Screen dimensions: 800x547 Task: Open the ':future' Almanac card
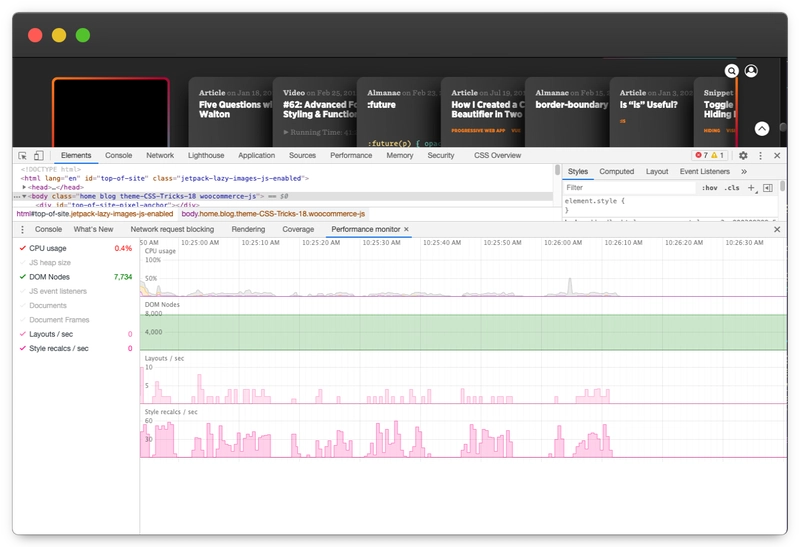click(399, 112)
